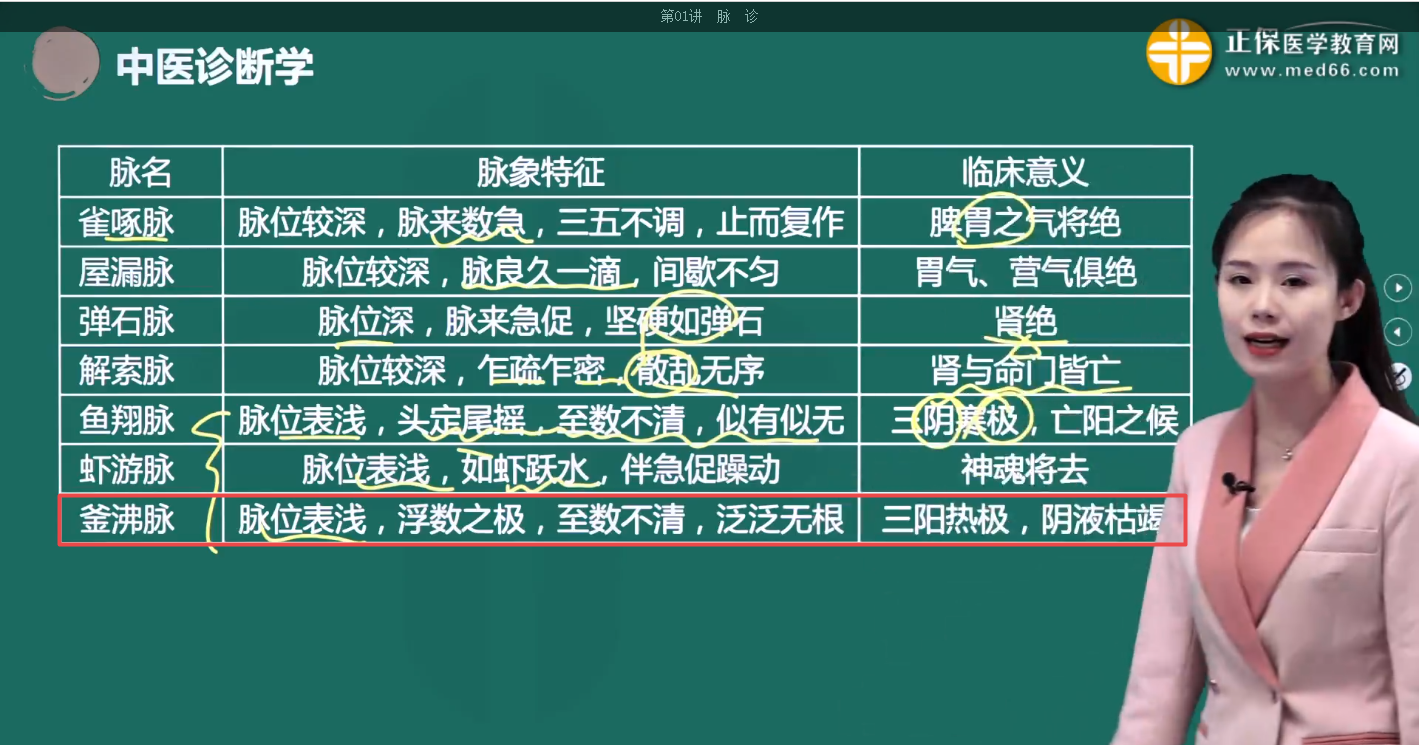Click the right-pointing arrow circle button
The image size is (1419, 745).
[x=1397, y=289]
